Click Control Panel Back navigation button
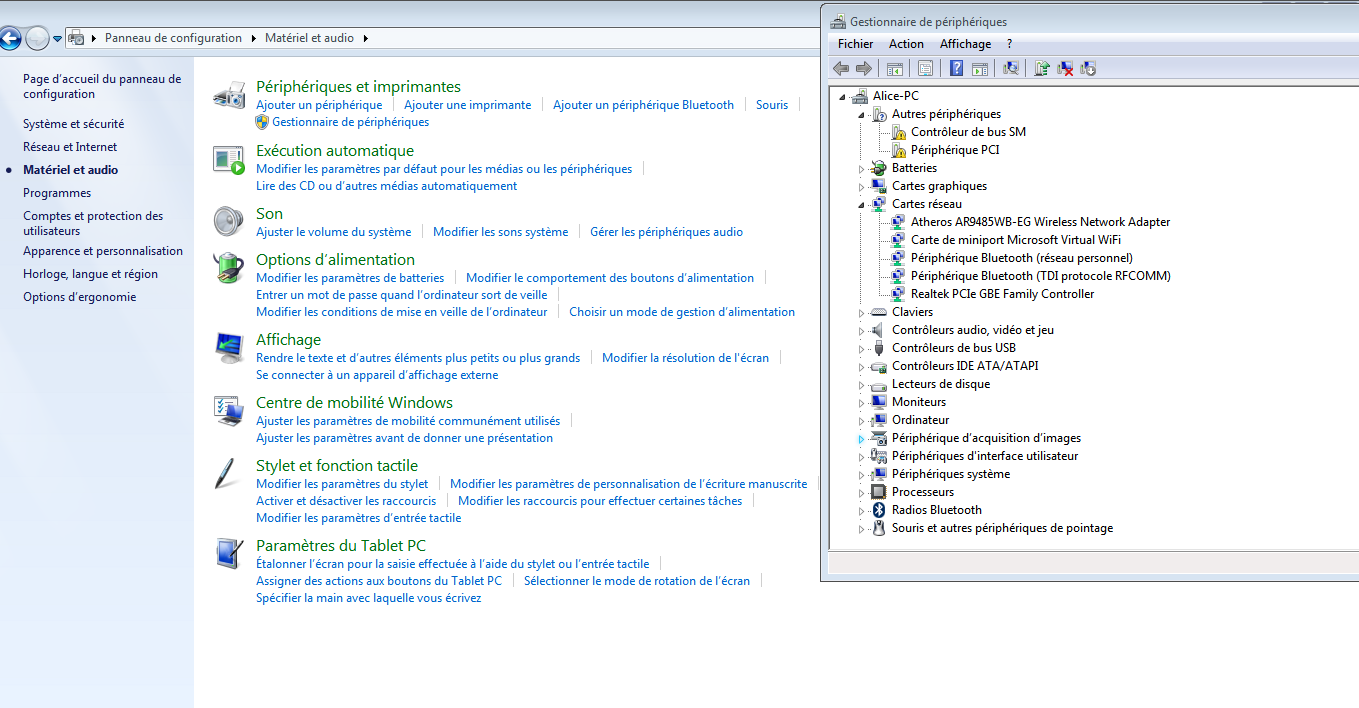1359x708 pixels. coord(9,39)
